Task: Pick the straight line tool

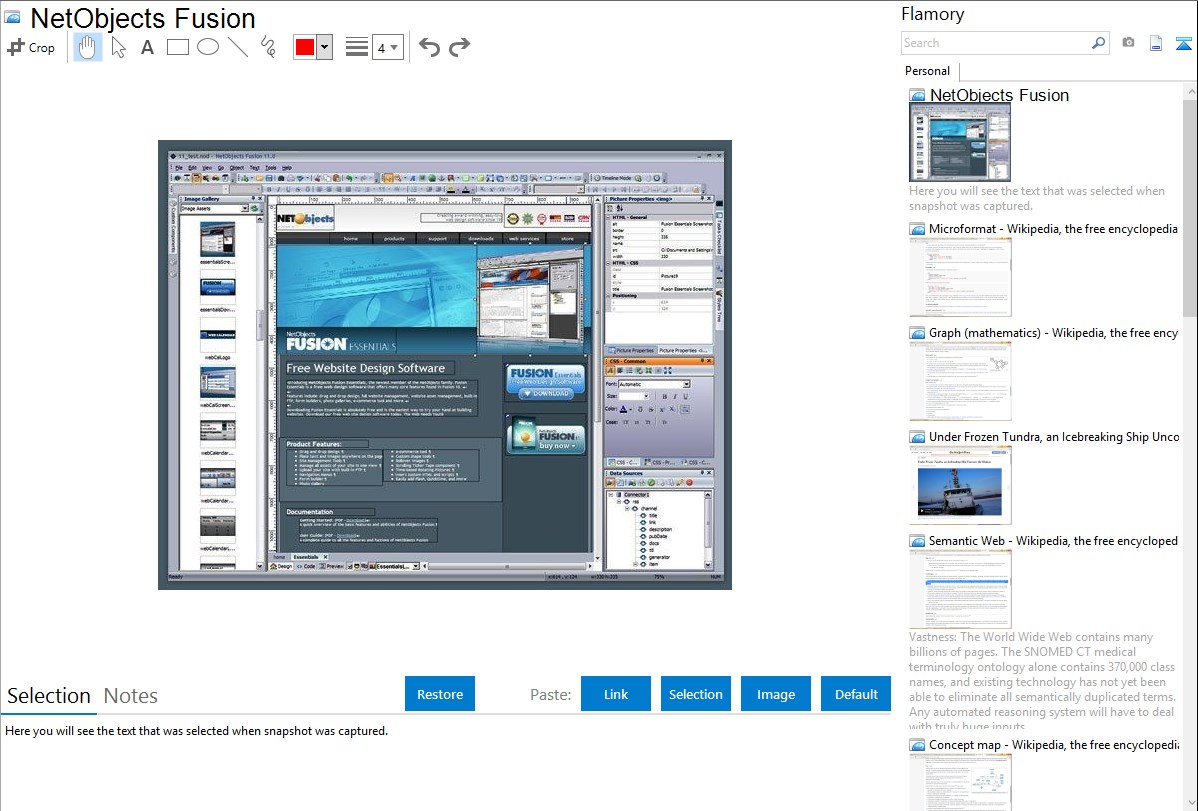Action: coord(237,47)
